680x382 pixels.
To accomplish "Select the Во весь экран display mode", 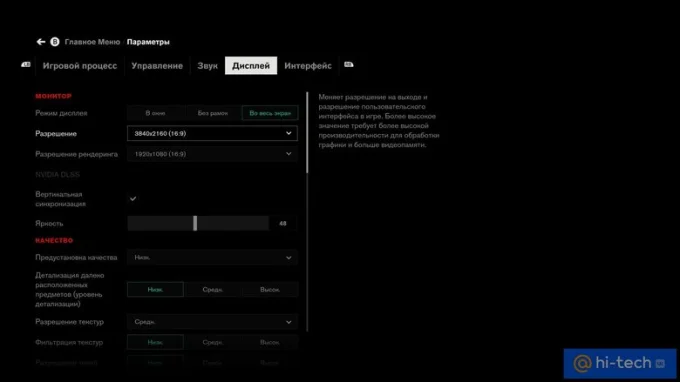I will point(270,113).
